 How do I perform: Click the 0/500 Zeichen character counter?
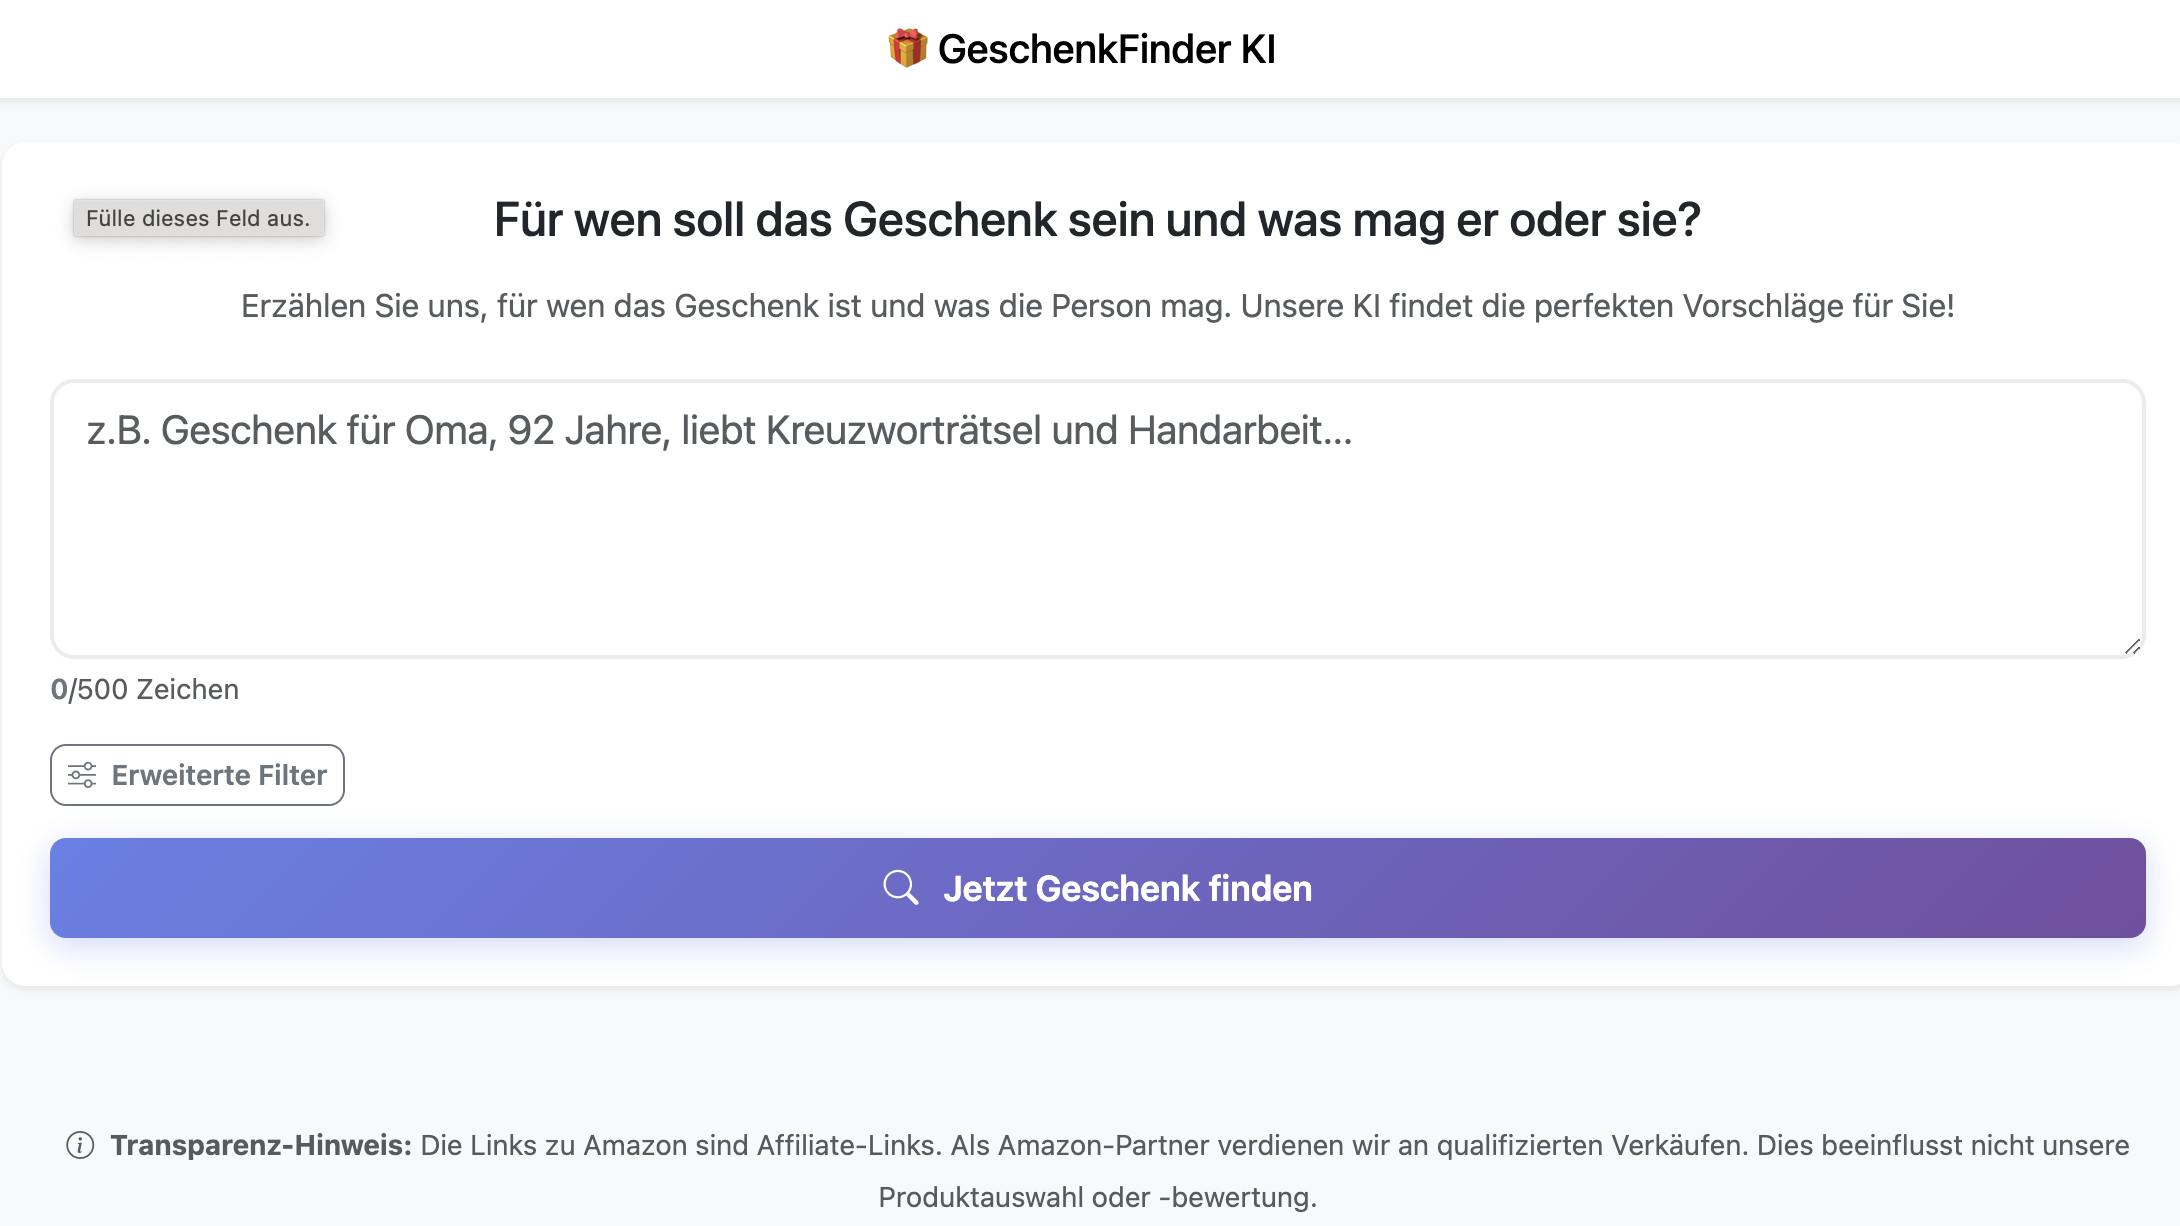point(144,689)
